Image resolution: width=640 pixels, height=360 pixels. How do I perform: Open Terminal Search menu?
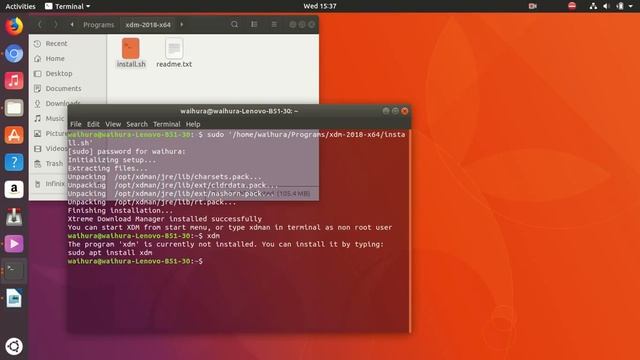pyautogui.click(x=137, y=124)
